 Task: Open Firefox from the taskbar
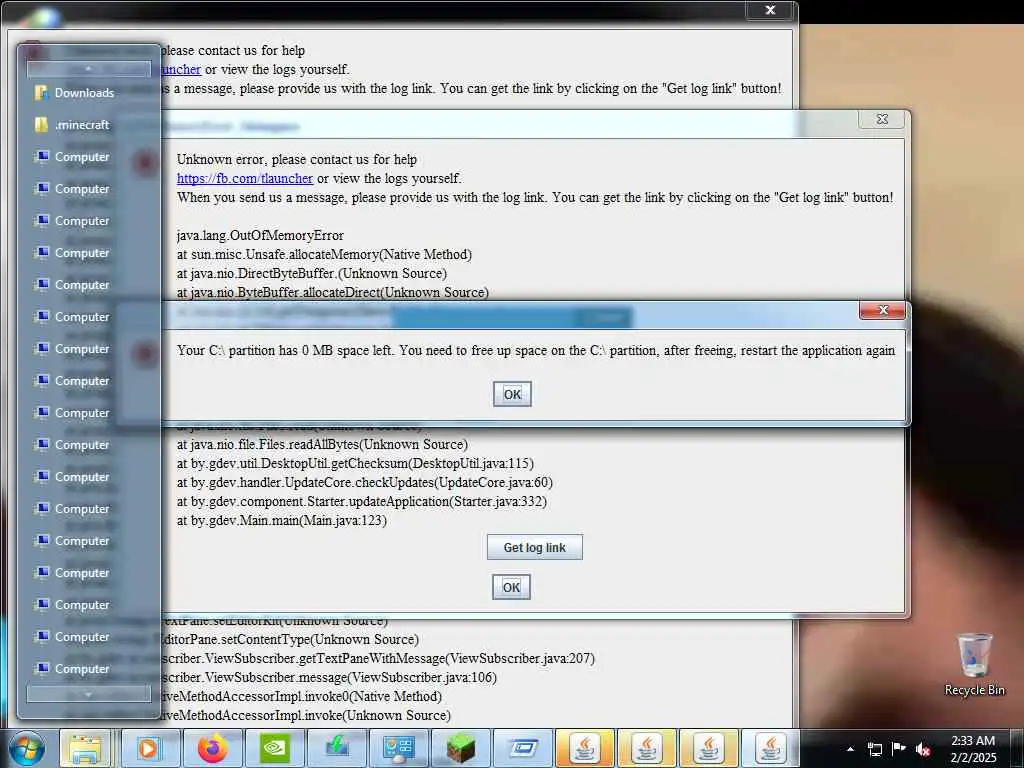212,748
